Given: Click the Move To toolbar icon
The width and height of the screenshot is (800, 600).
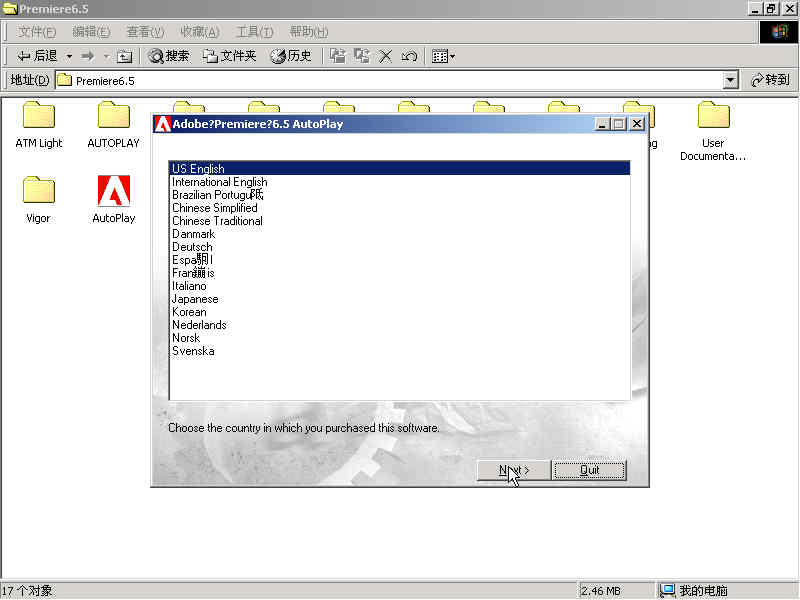Looking at the screenshot, I should [337, 56].
